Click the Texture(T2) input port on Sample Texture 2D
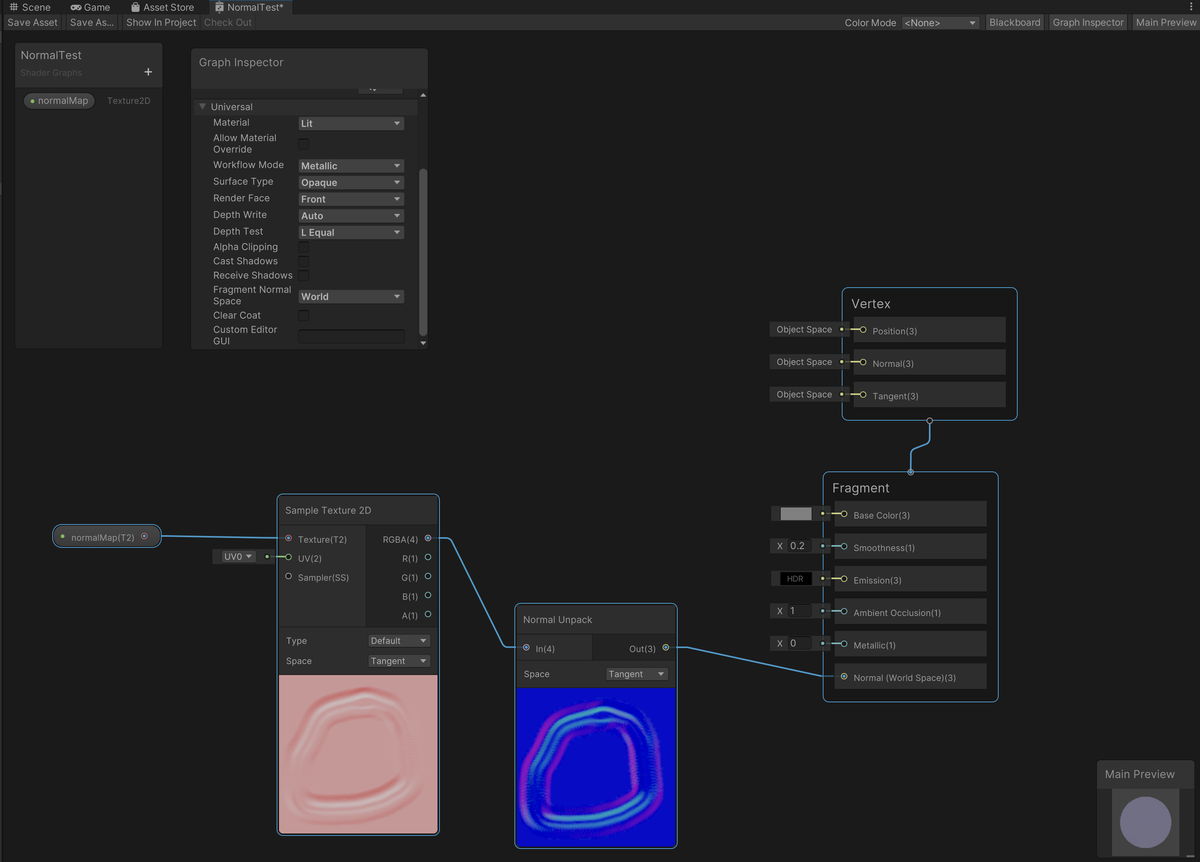Image resolution: width=1200 pixels, height=862 pixels. tap(289, 538)
